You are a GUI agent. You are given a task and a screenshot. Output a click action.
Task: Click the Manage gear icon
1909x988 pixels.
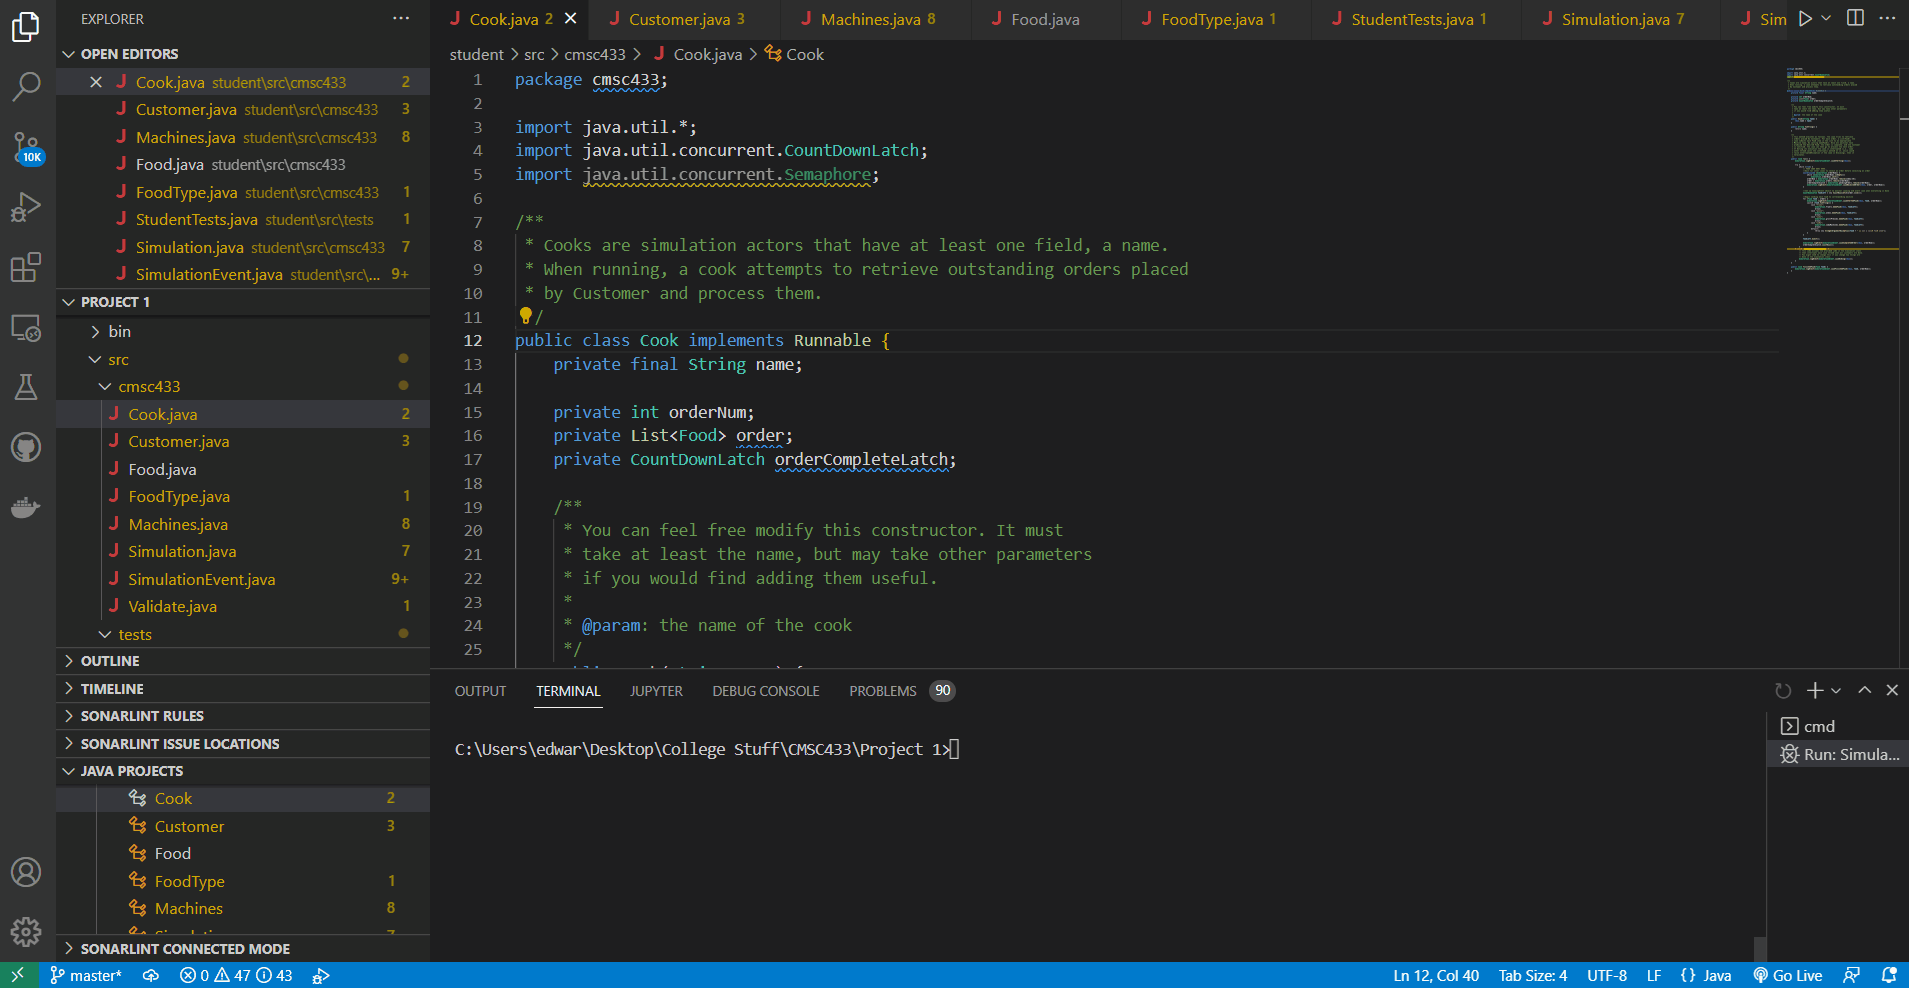point(26,932)
